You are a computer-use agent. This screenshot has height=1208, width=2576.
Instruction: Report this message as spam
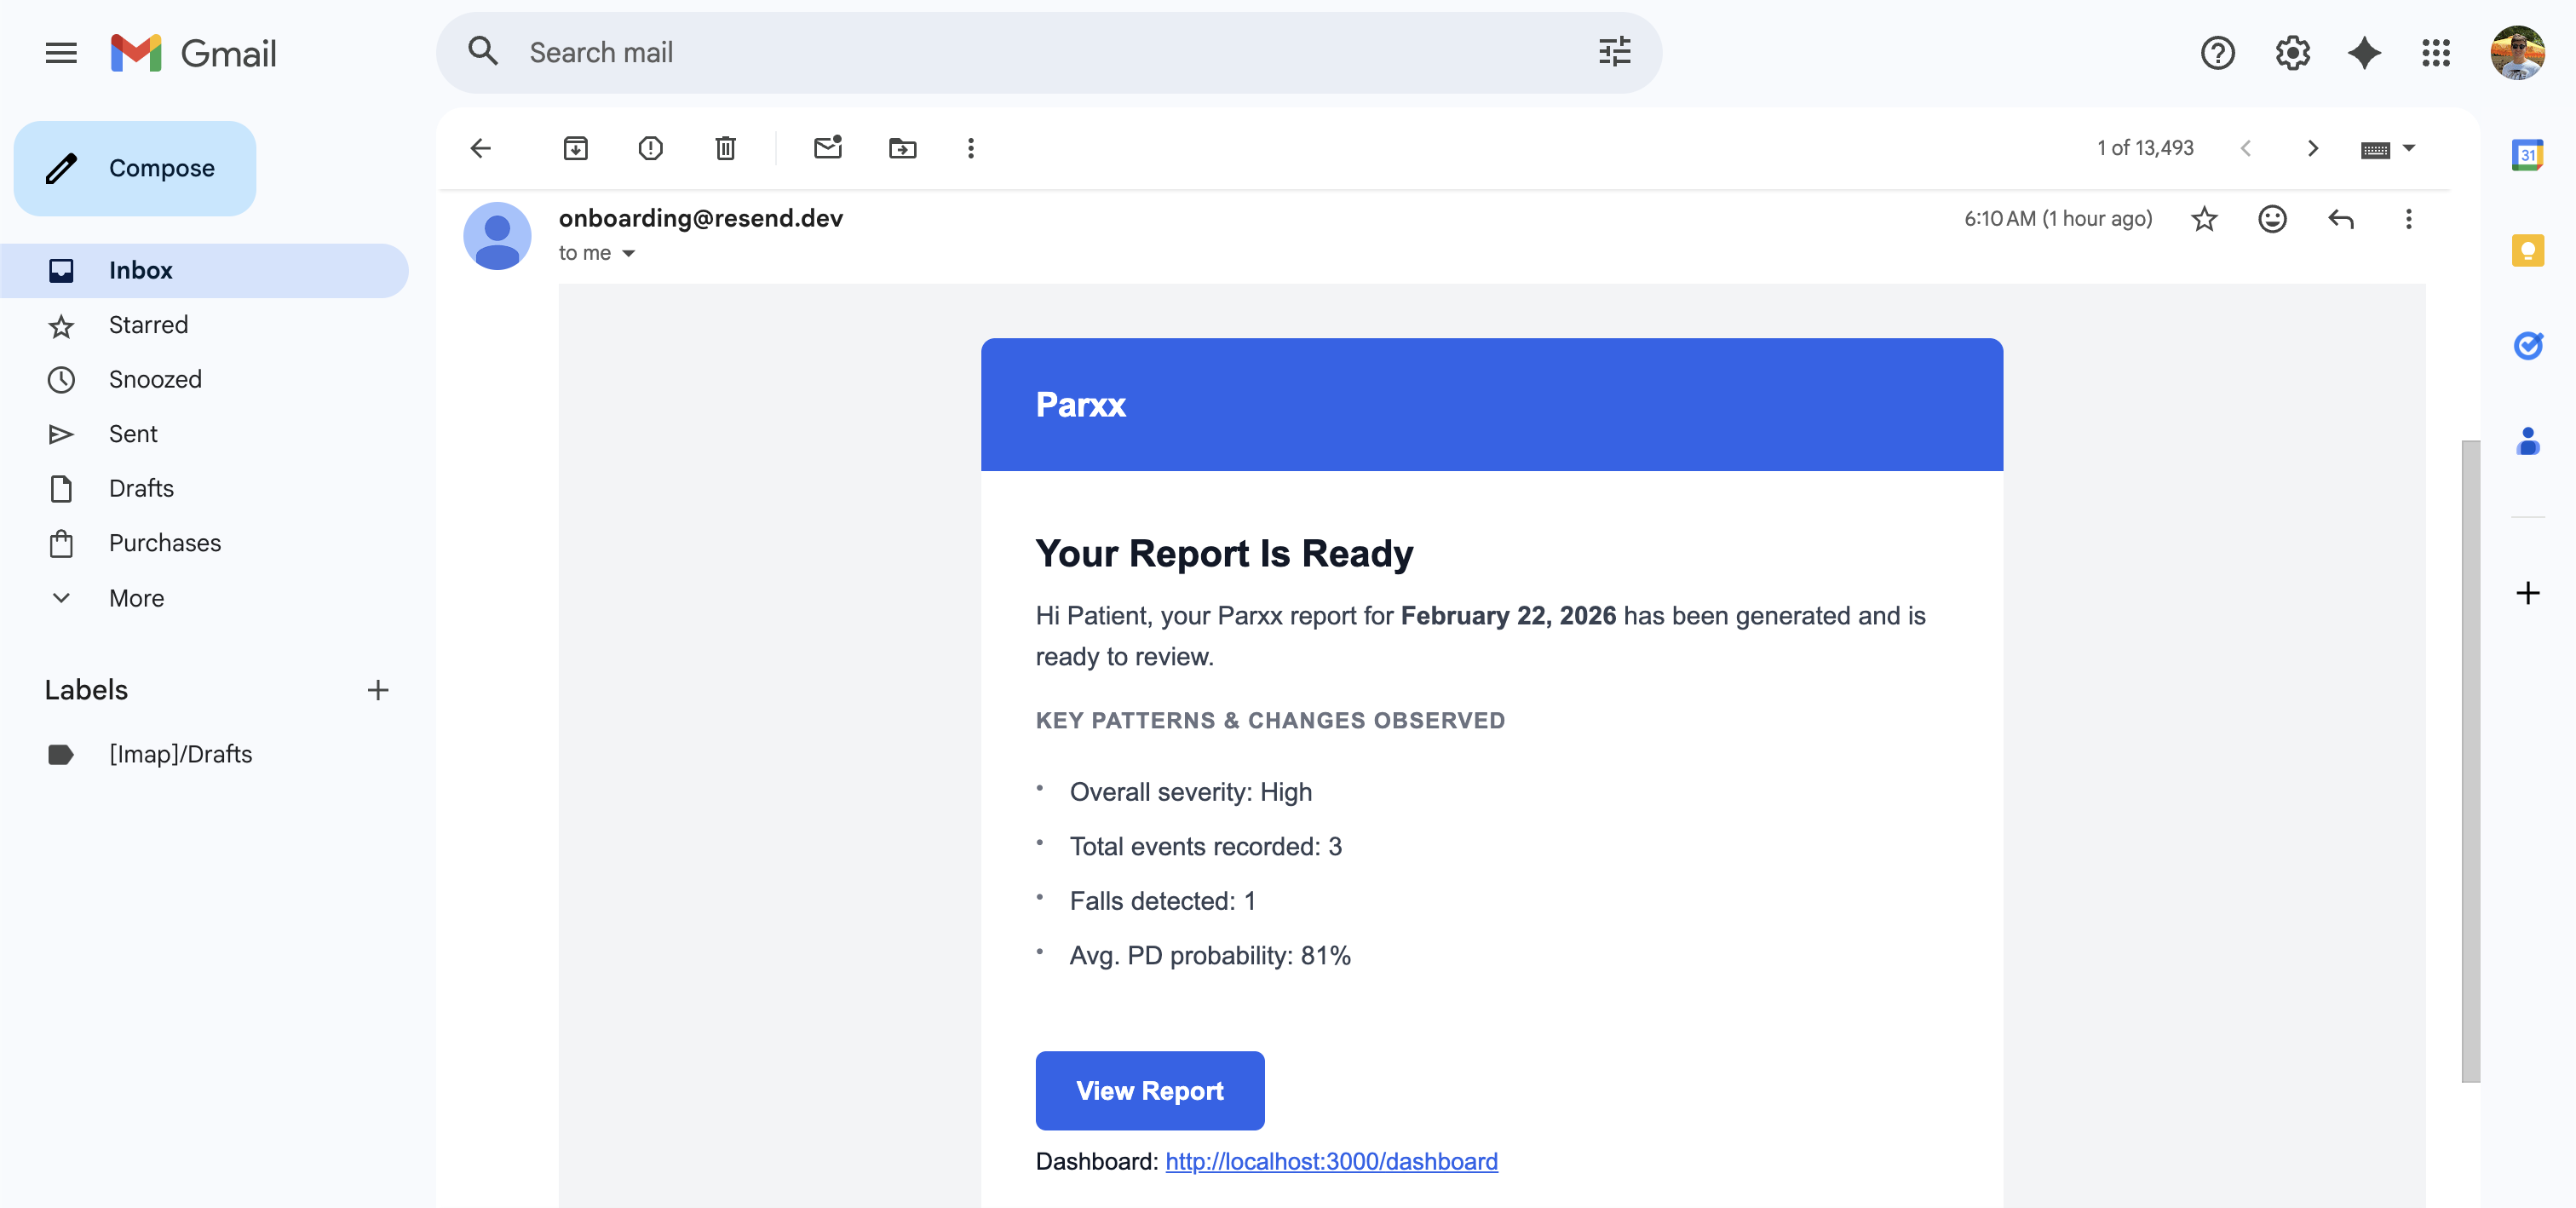(650, 148)
